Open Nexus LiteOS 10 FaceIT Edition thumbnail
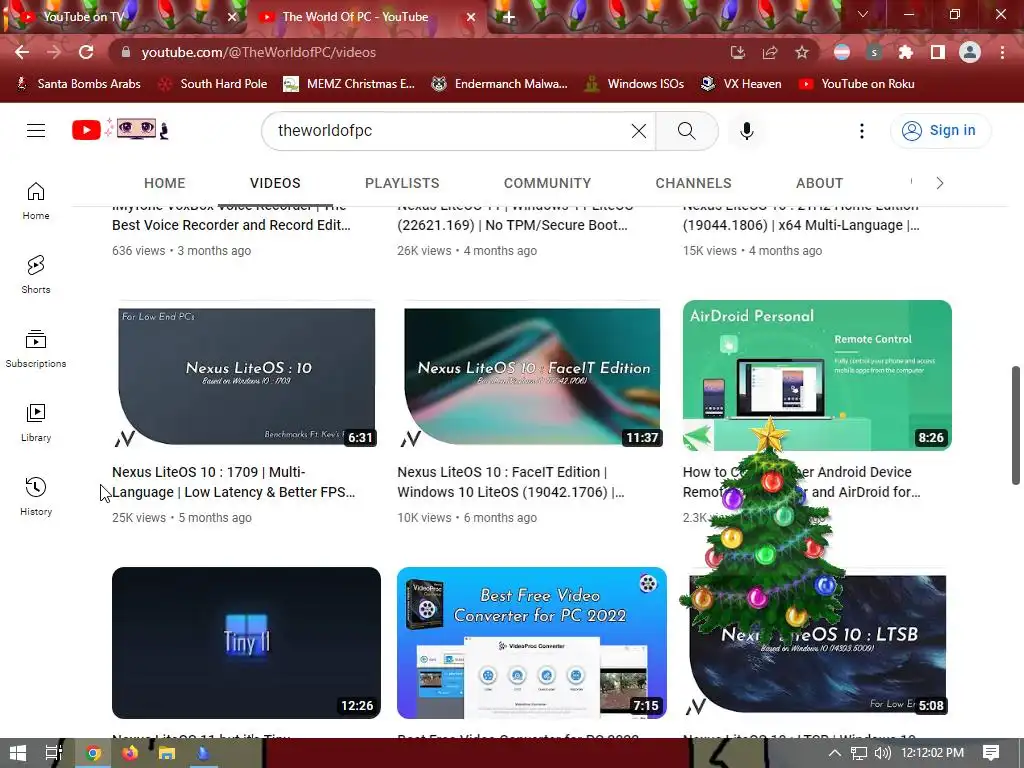 (532, 376)
